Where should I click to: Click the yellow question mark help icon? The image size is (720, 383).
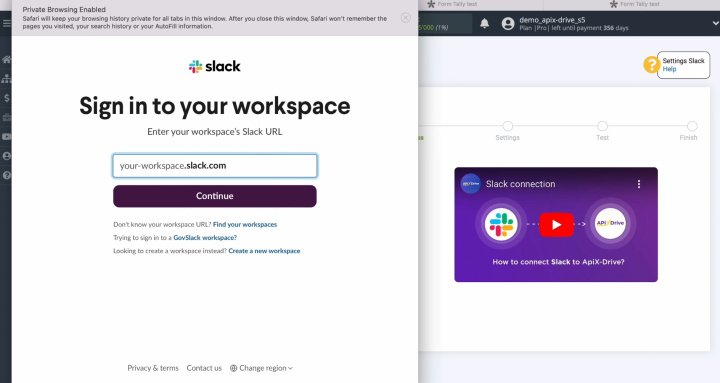click(x=651, y=65)
